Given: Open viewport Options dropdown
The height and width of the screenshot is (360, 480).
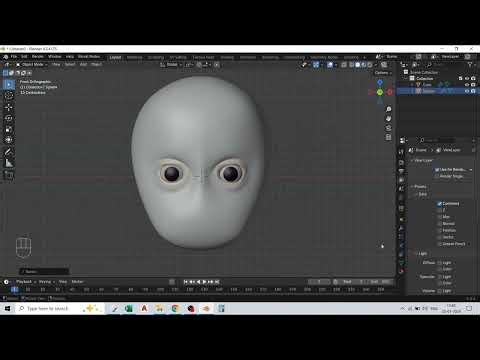Looking at the screenshot, I should 383,73.
